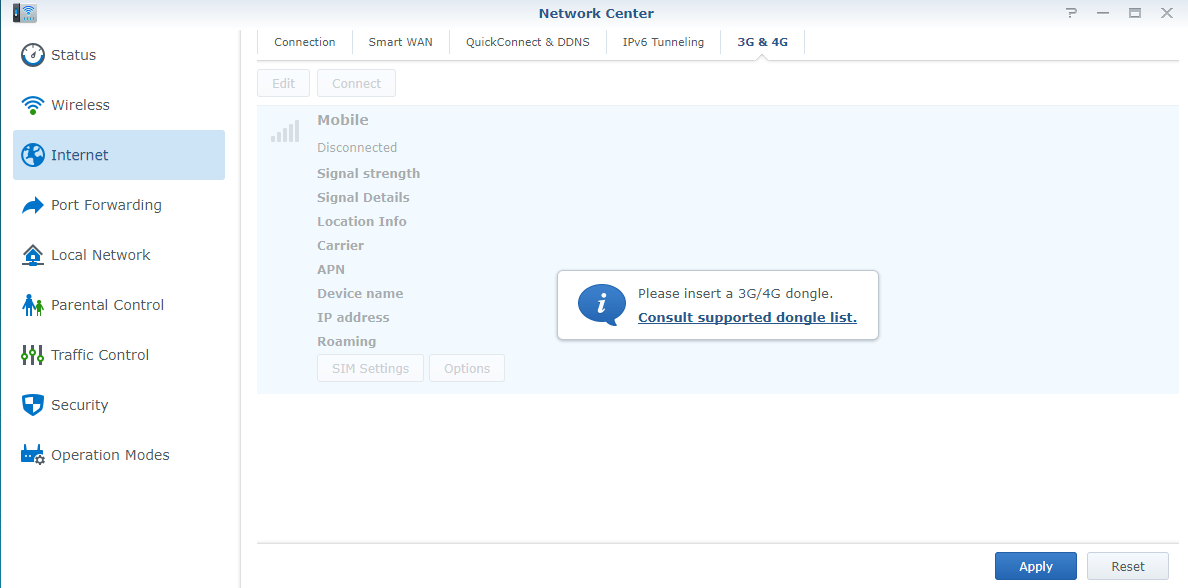The height and width of the screenshot is (588, 1188).
Task: Switch to the Connection tab
Action: point(305,42)
